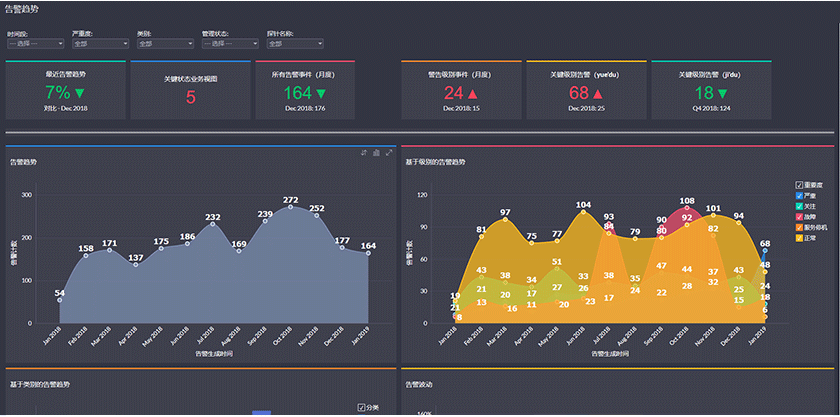Expand the 告警趋势 chart to fullscreen

click(388, 153)
